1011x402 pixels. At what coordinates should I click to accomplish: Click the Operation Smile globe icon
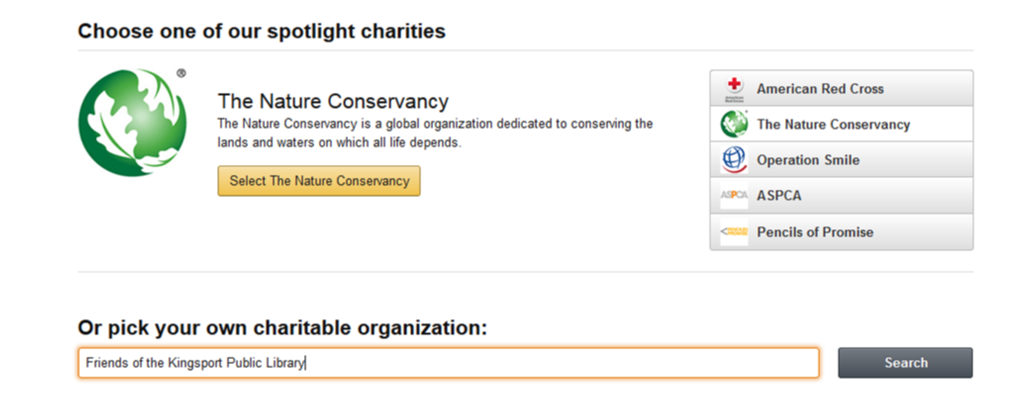(734, 160)
